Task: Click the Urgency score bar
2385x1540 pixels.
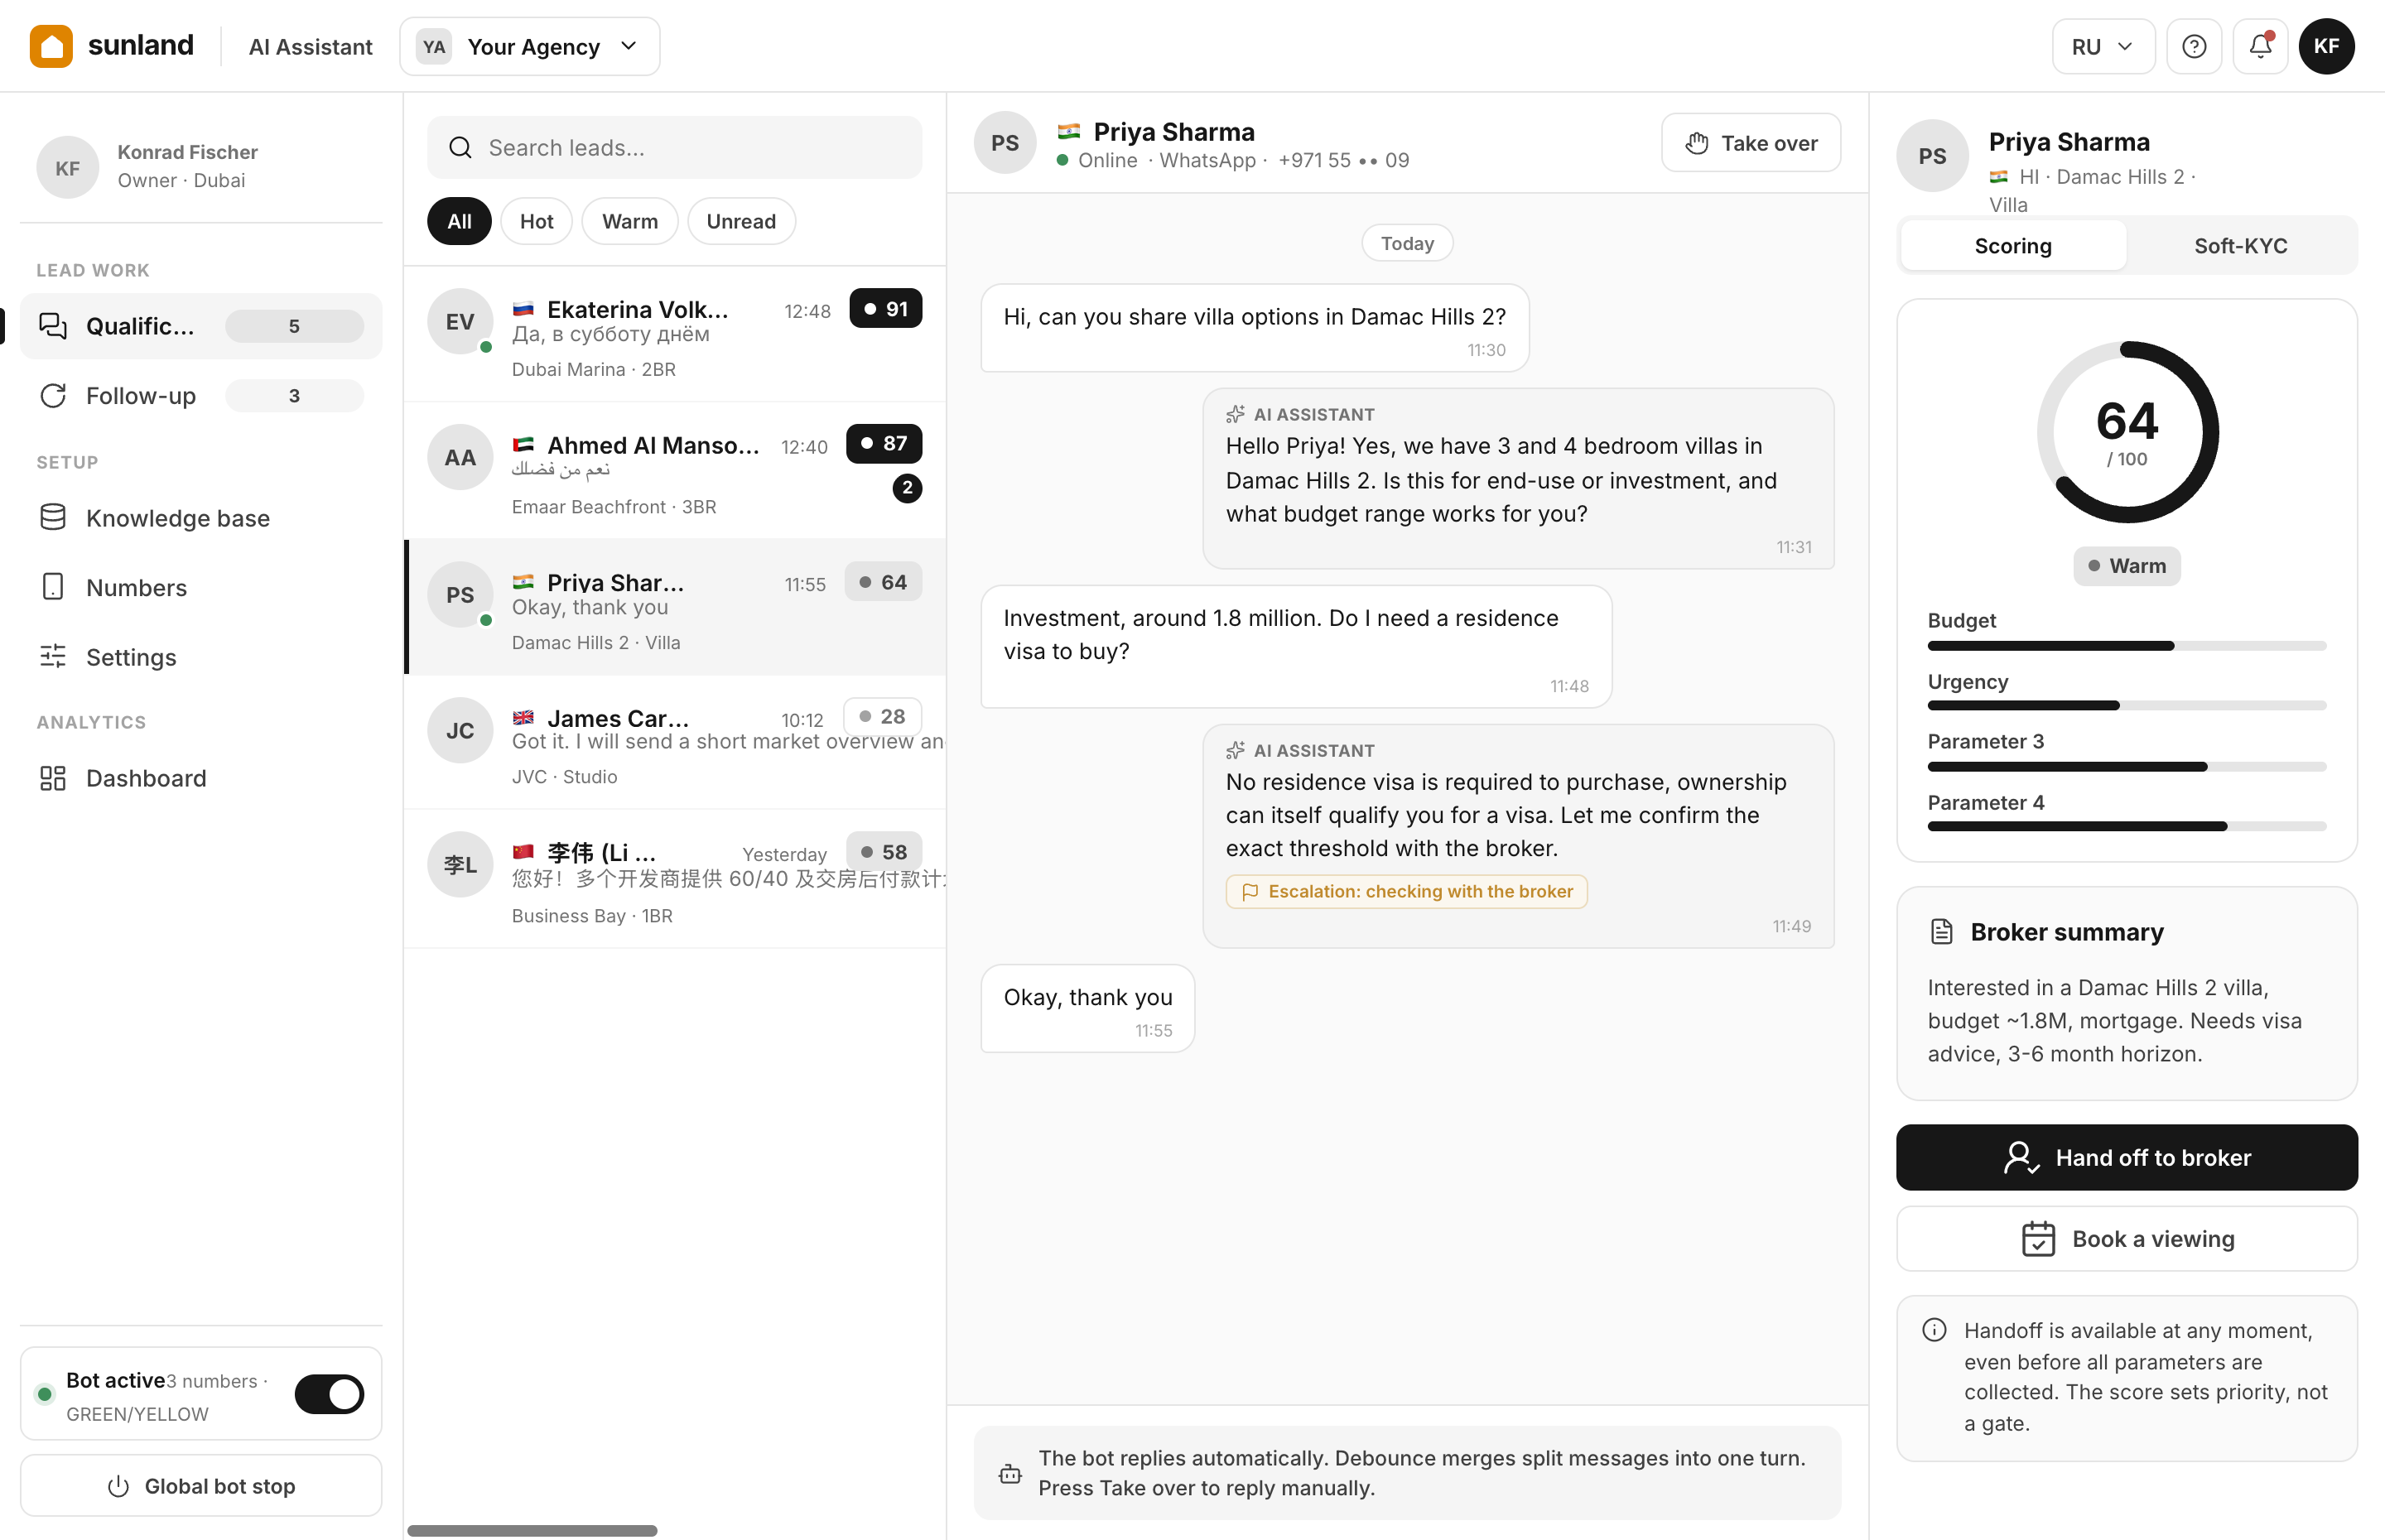Action: coord(2126,706)
